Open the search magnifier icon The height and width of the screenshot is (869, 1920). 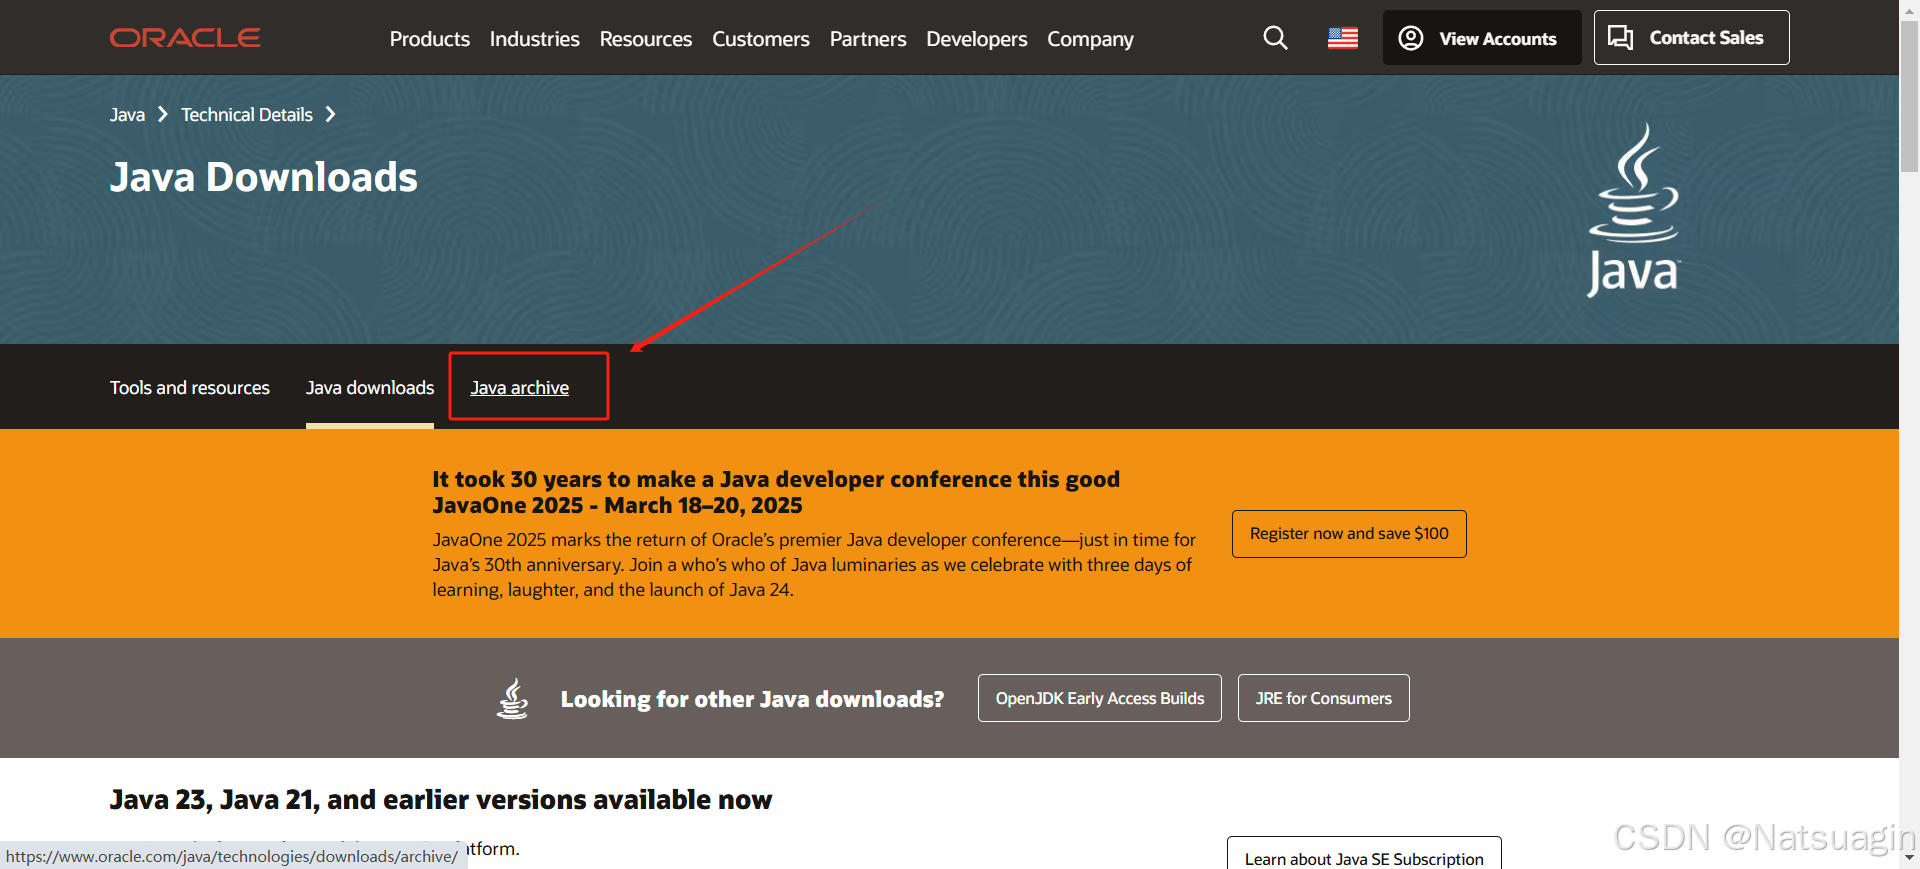[1275, 38]
